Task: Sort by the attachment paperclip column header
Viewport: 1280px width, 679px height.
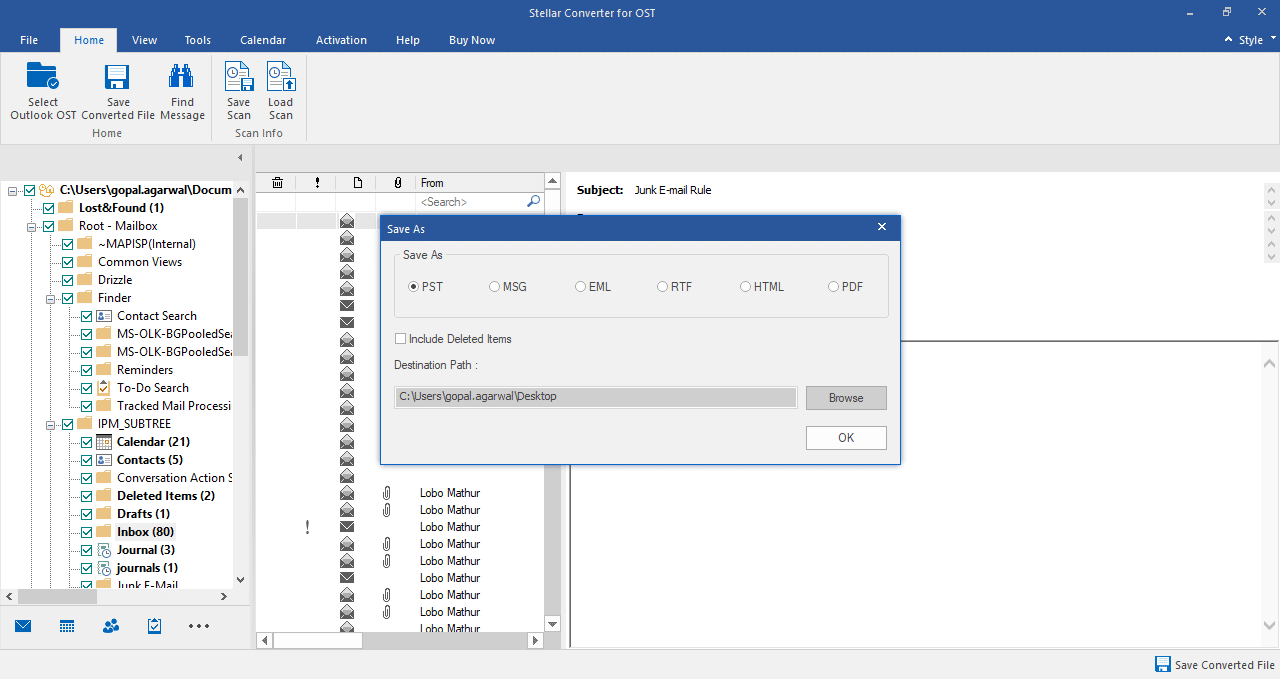Action: point(397,183)
